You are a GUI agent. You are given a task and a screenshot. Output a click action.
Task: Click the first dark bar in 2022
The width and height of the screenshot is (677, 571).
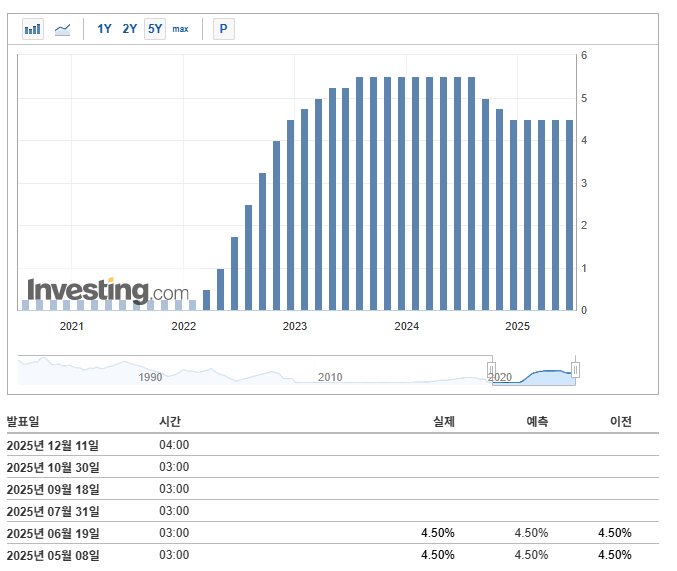click(206, 300)
